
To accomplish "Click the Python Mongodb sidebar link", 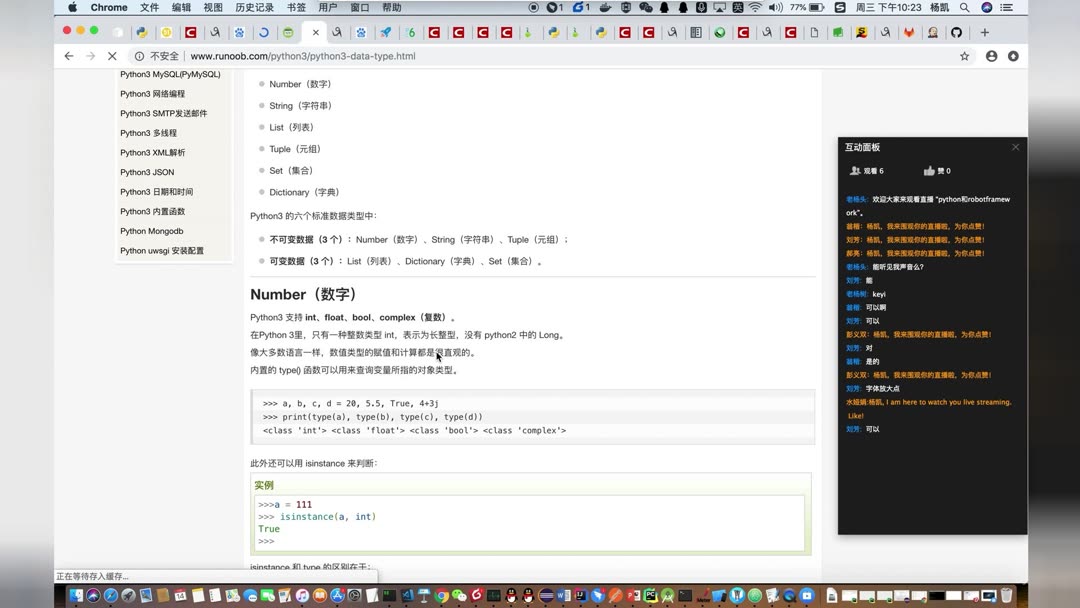I will [x=151, y=231].
